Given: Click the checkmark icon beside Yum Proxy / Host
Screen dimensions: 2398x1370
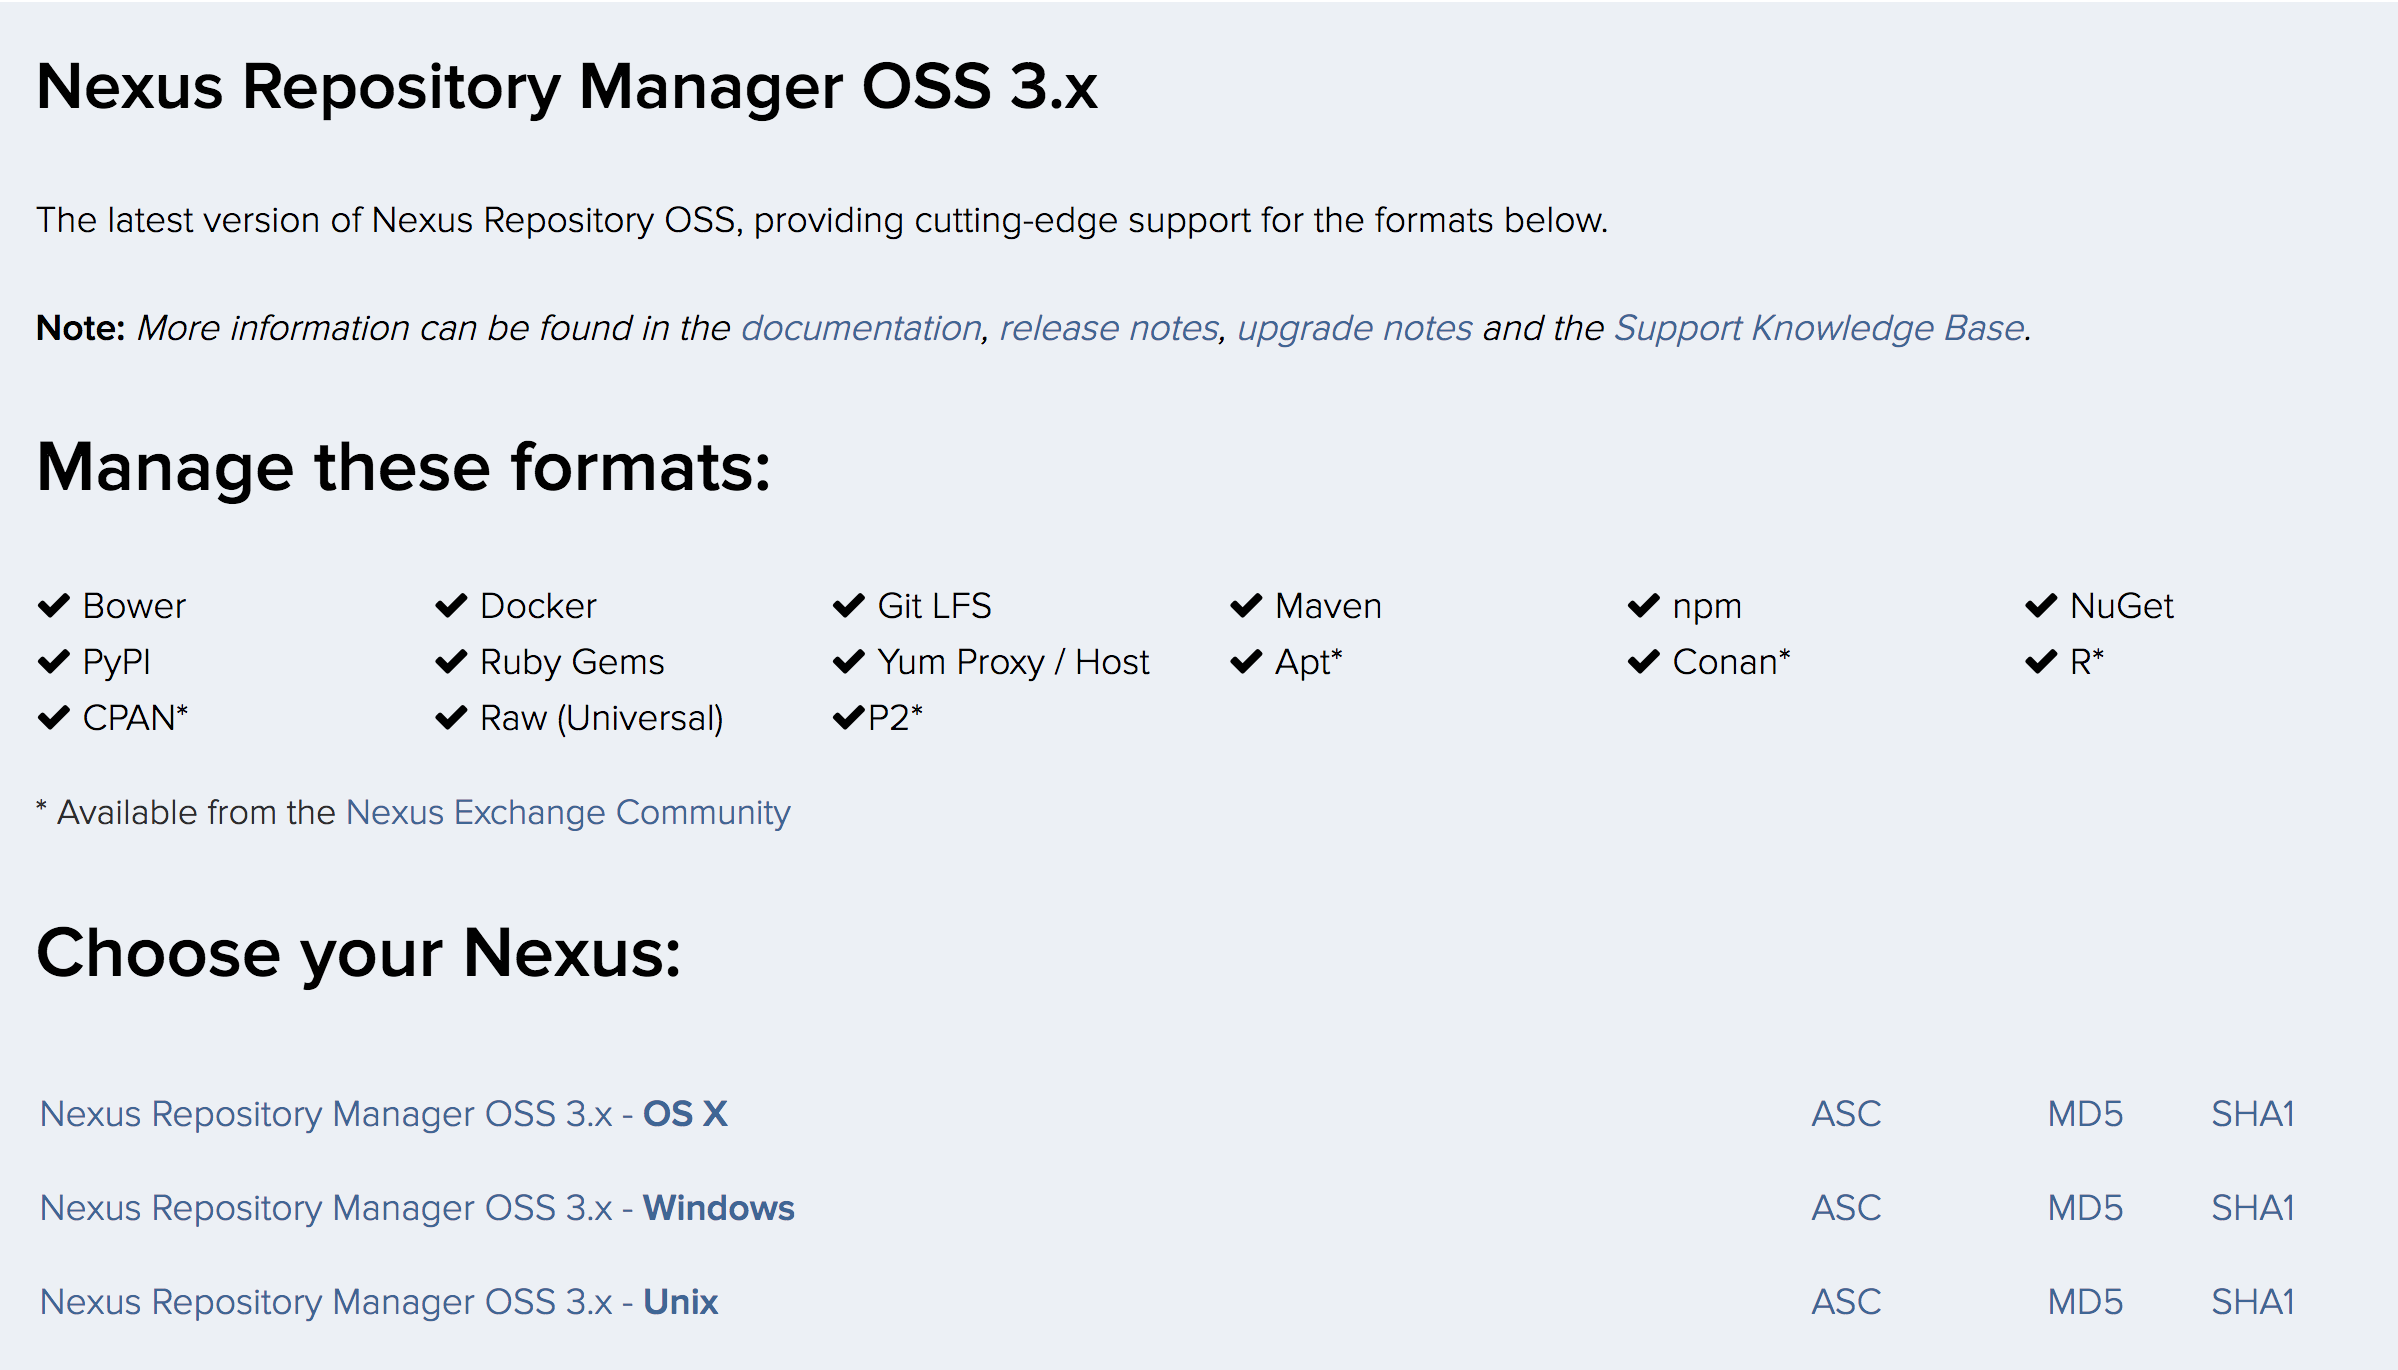Looking at the screenshot, I should 848,662.
